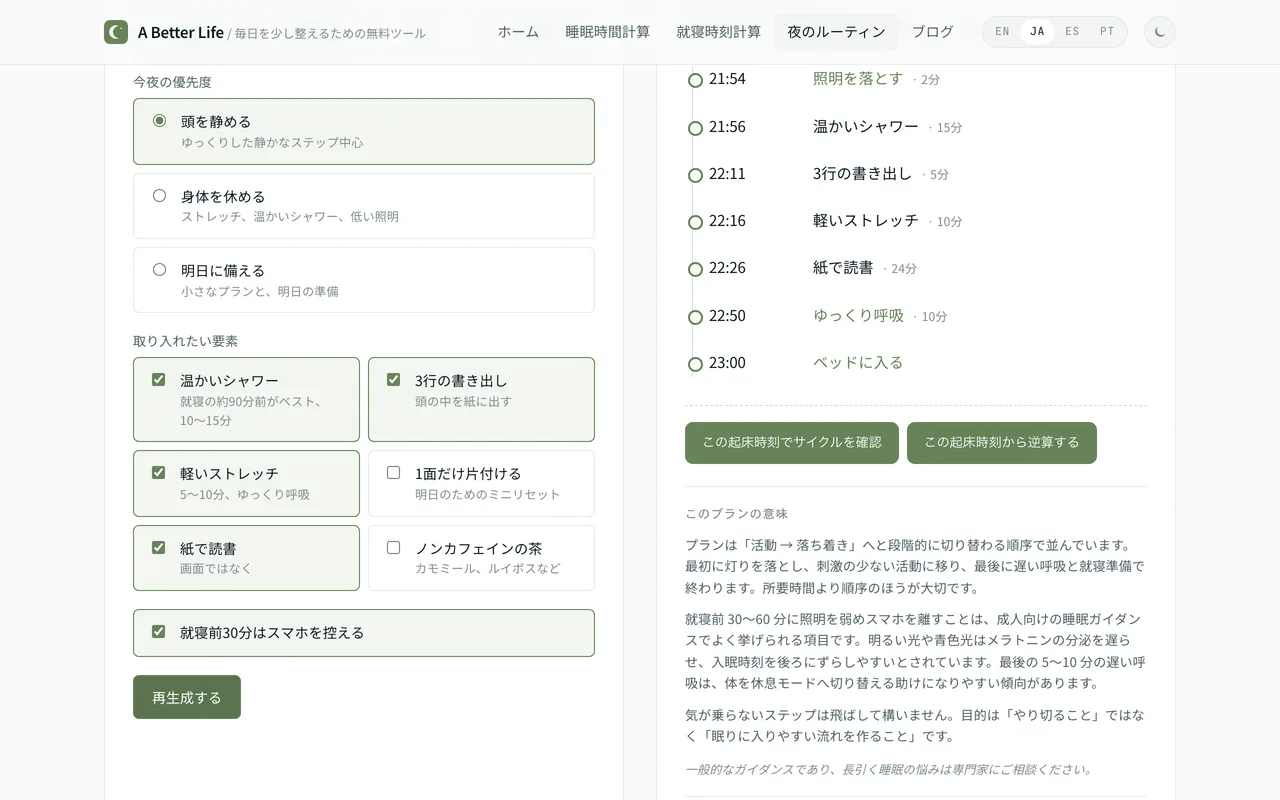Uncheck 温かいシャワー checkbox
Screen dimensions: 1280x800
158,380
